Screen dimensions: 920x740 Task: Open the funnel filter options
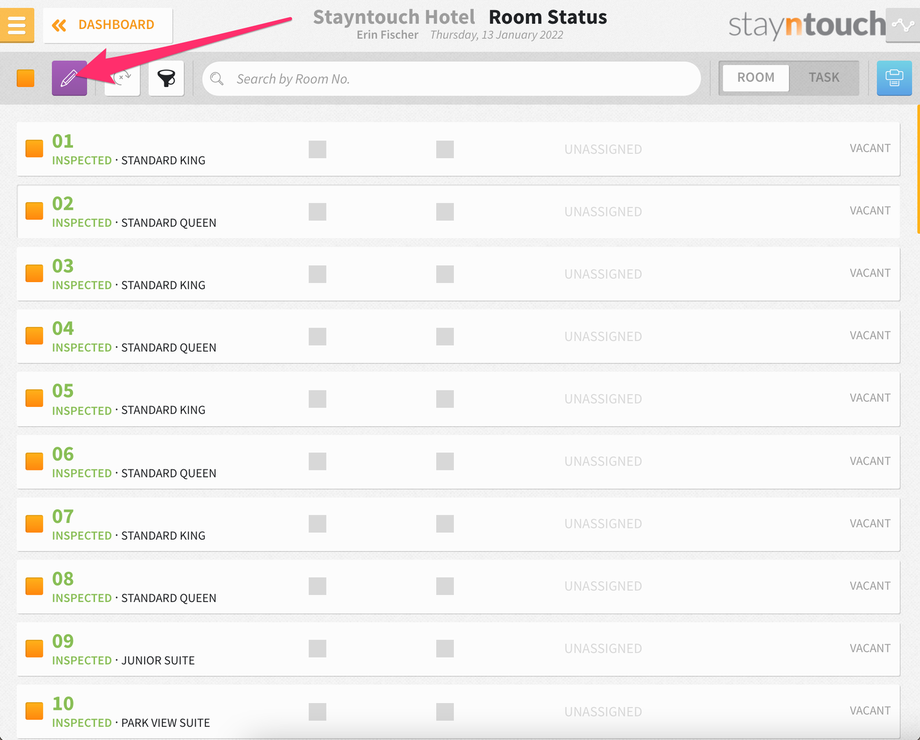pos(166,78)
